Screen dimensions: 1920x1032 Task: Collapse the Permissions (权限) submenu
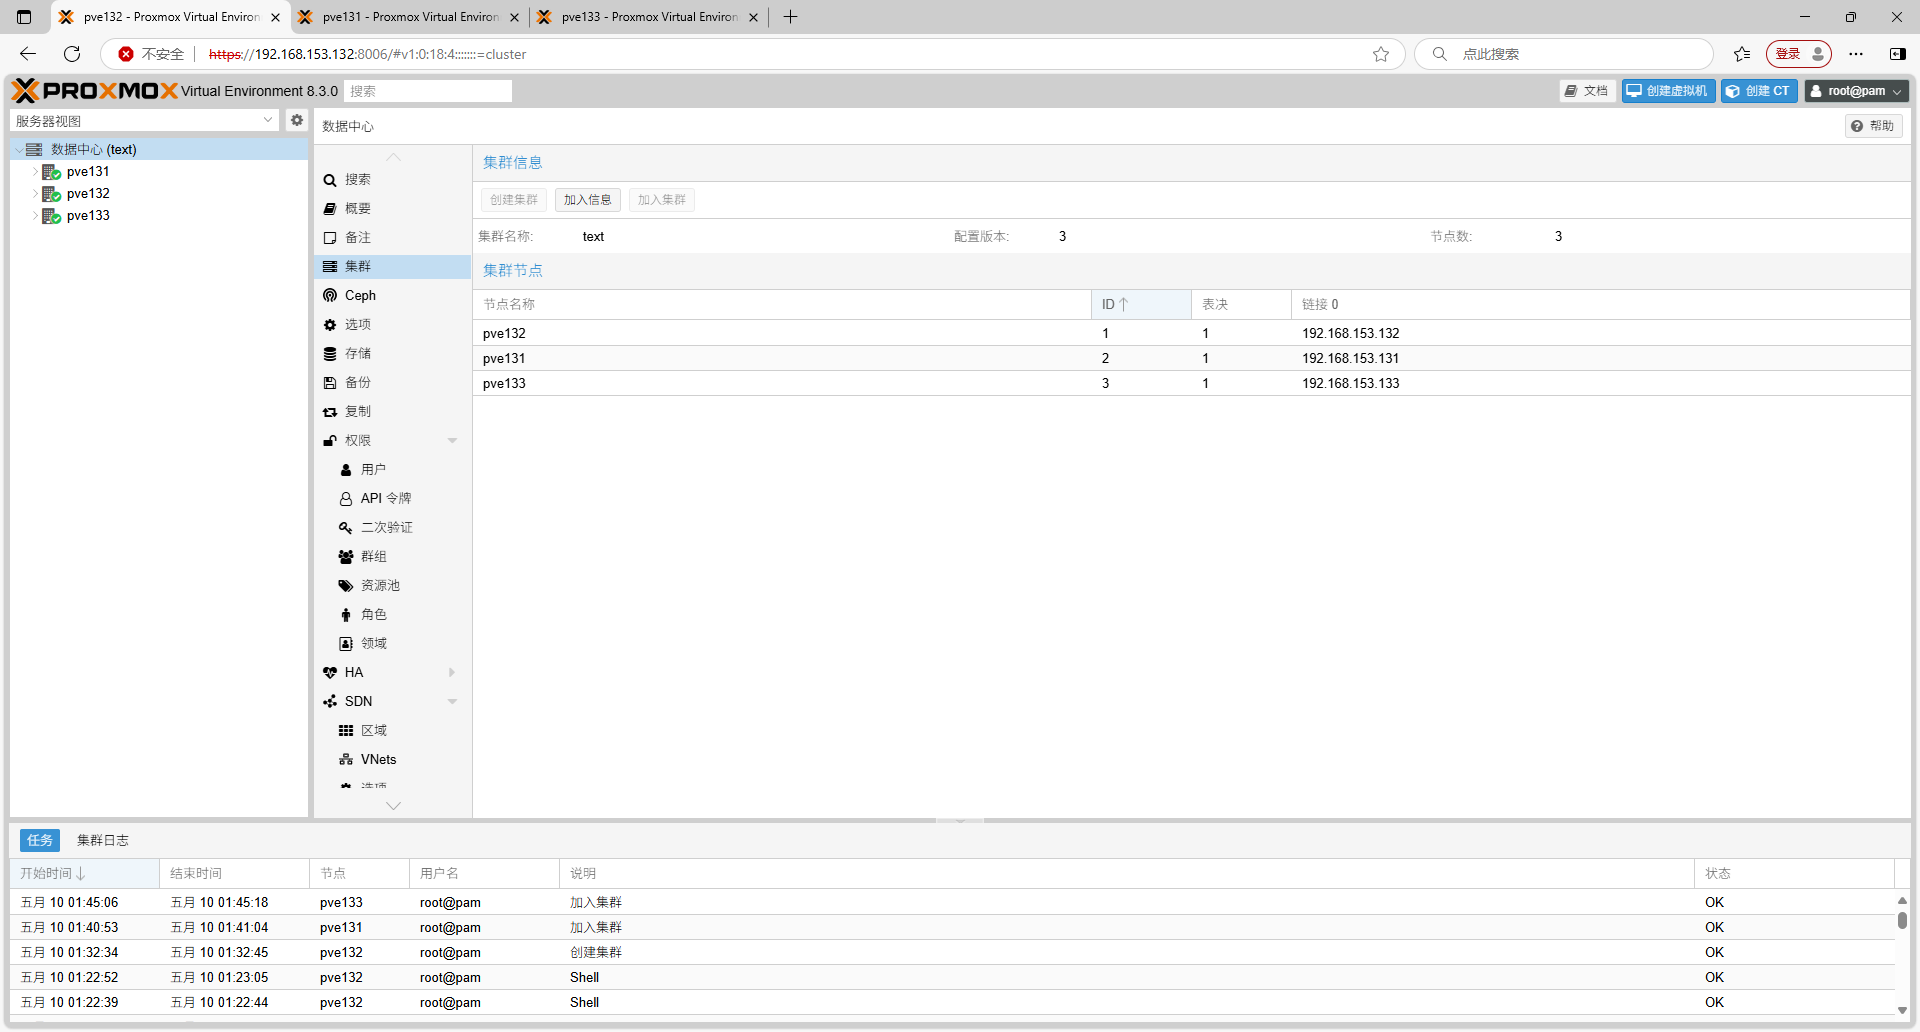point(452,440)
